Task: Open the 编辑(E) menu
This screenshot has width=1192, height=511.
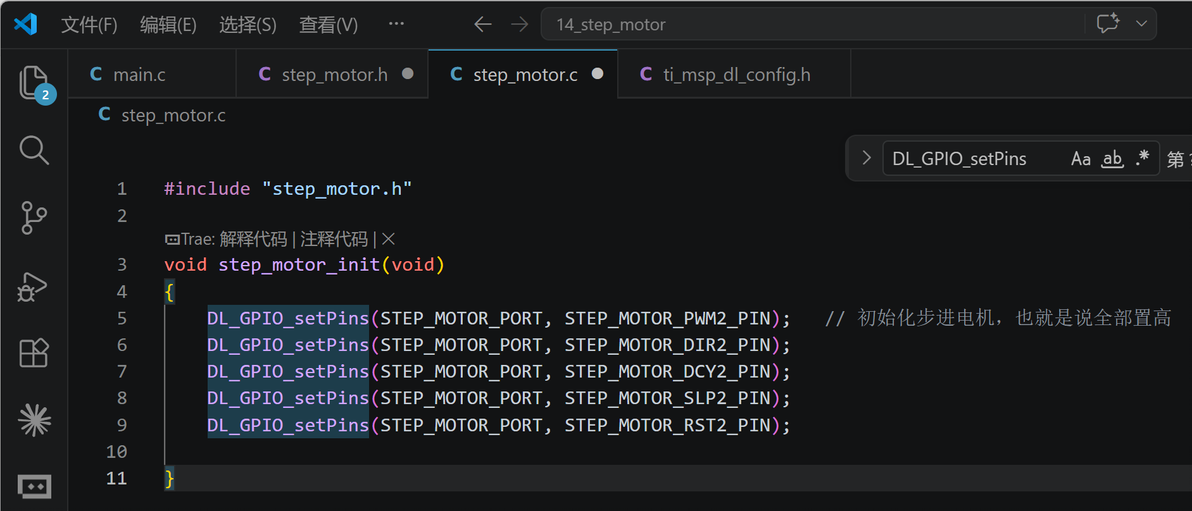Action: coord(168,24)
